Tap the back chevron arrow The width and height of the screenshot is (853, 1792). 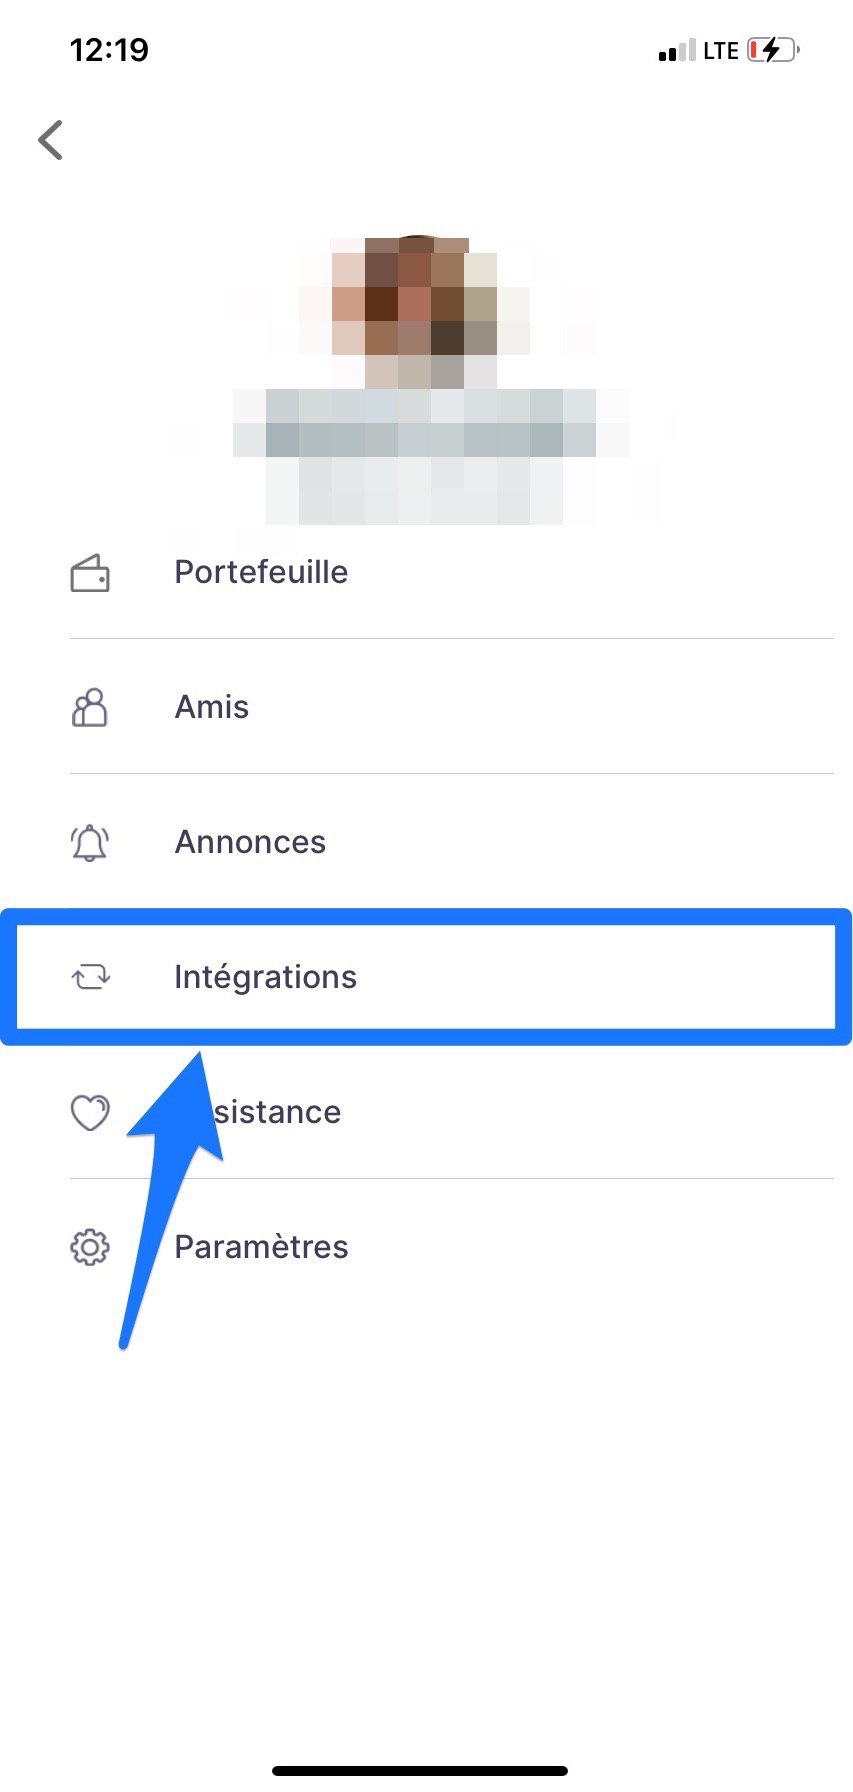coord(51,139)
